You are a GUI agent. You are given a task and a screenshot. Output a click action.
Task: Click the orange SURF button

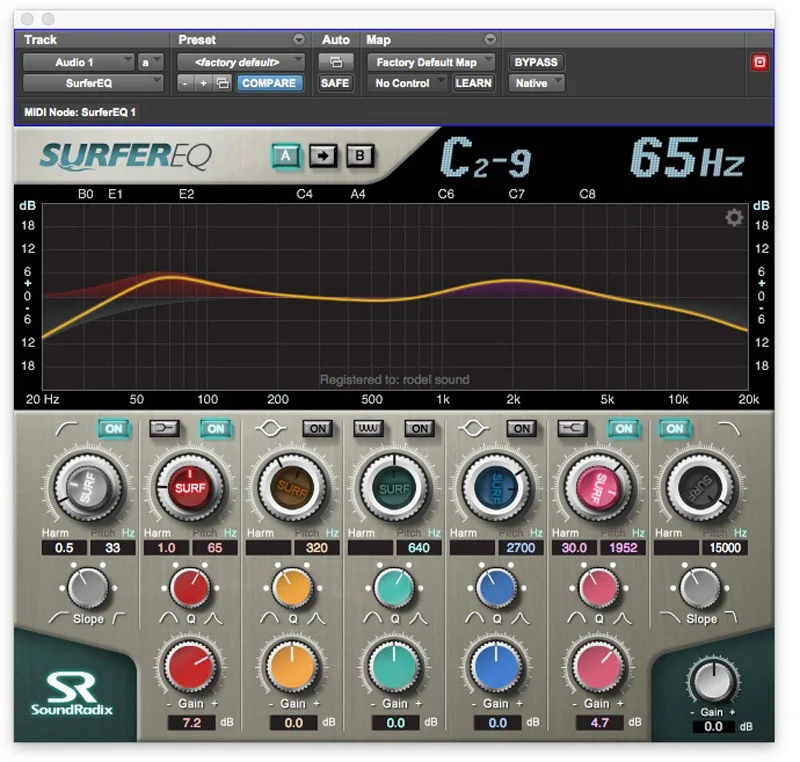(x=292, y=488)
